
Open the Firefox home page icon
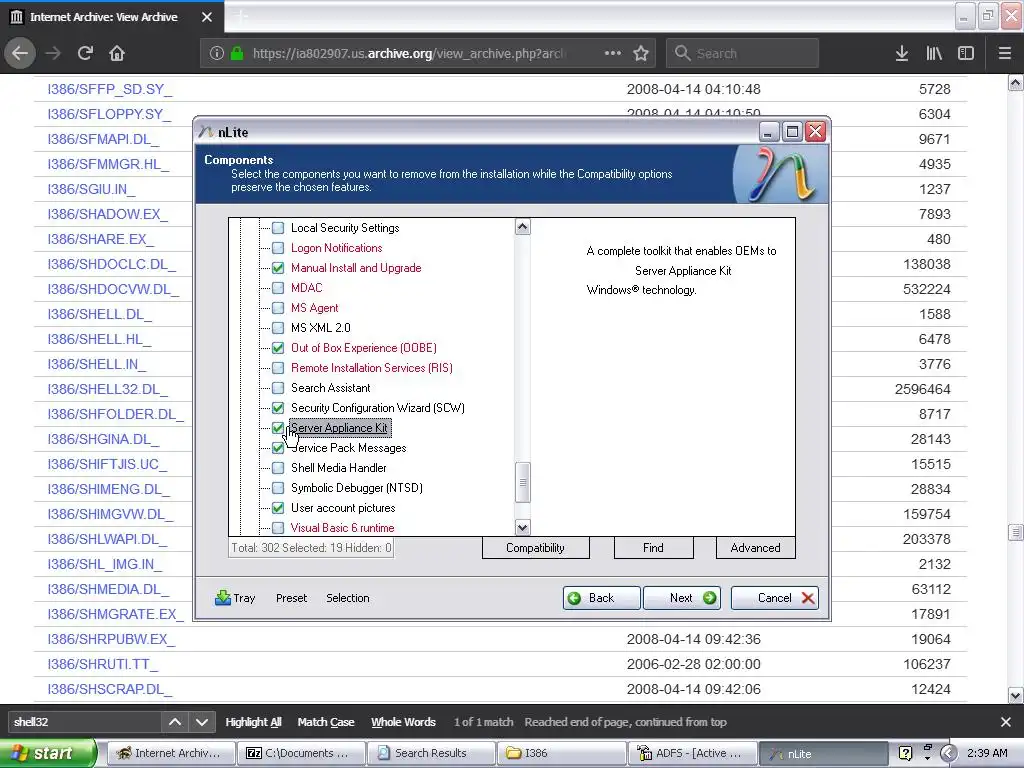click(x=117, y=53)
